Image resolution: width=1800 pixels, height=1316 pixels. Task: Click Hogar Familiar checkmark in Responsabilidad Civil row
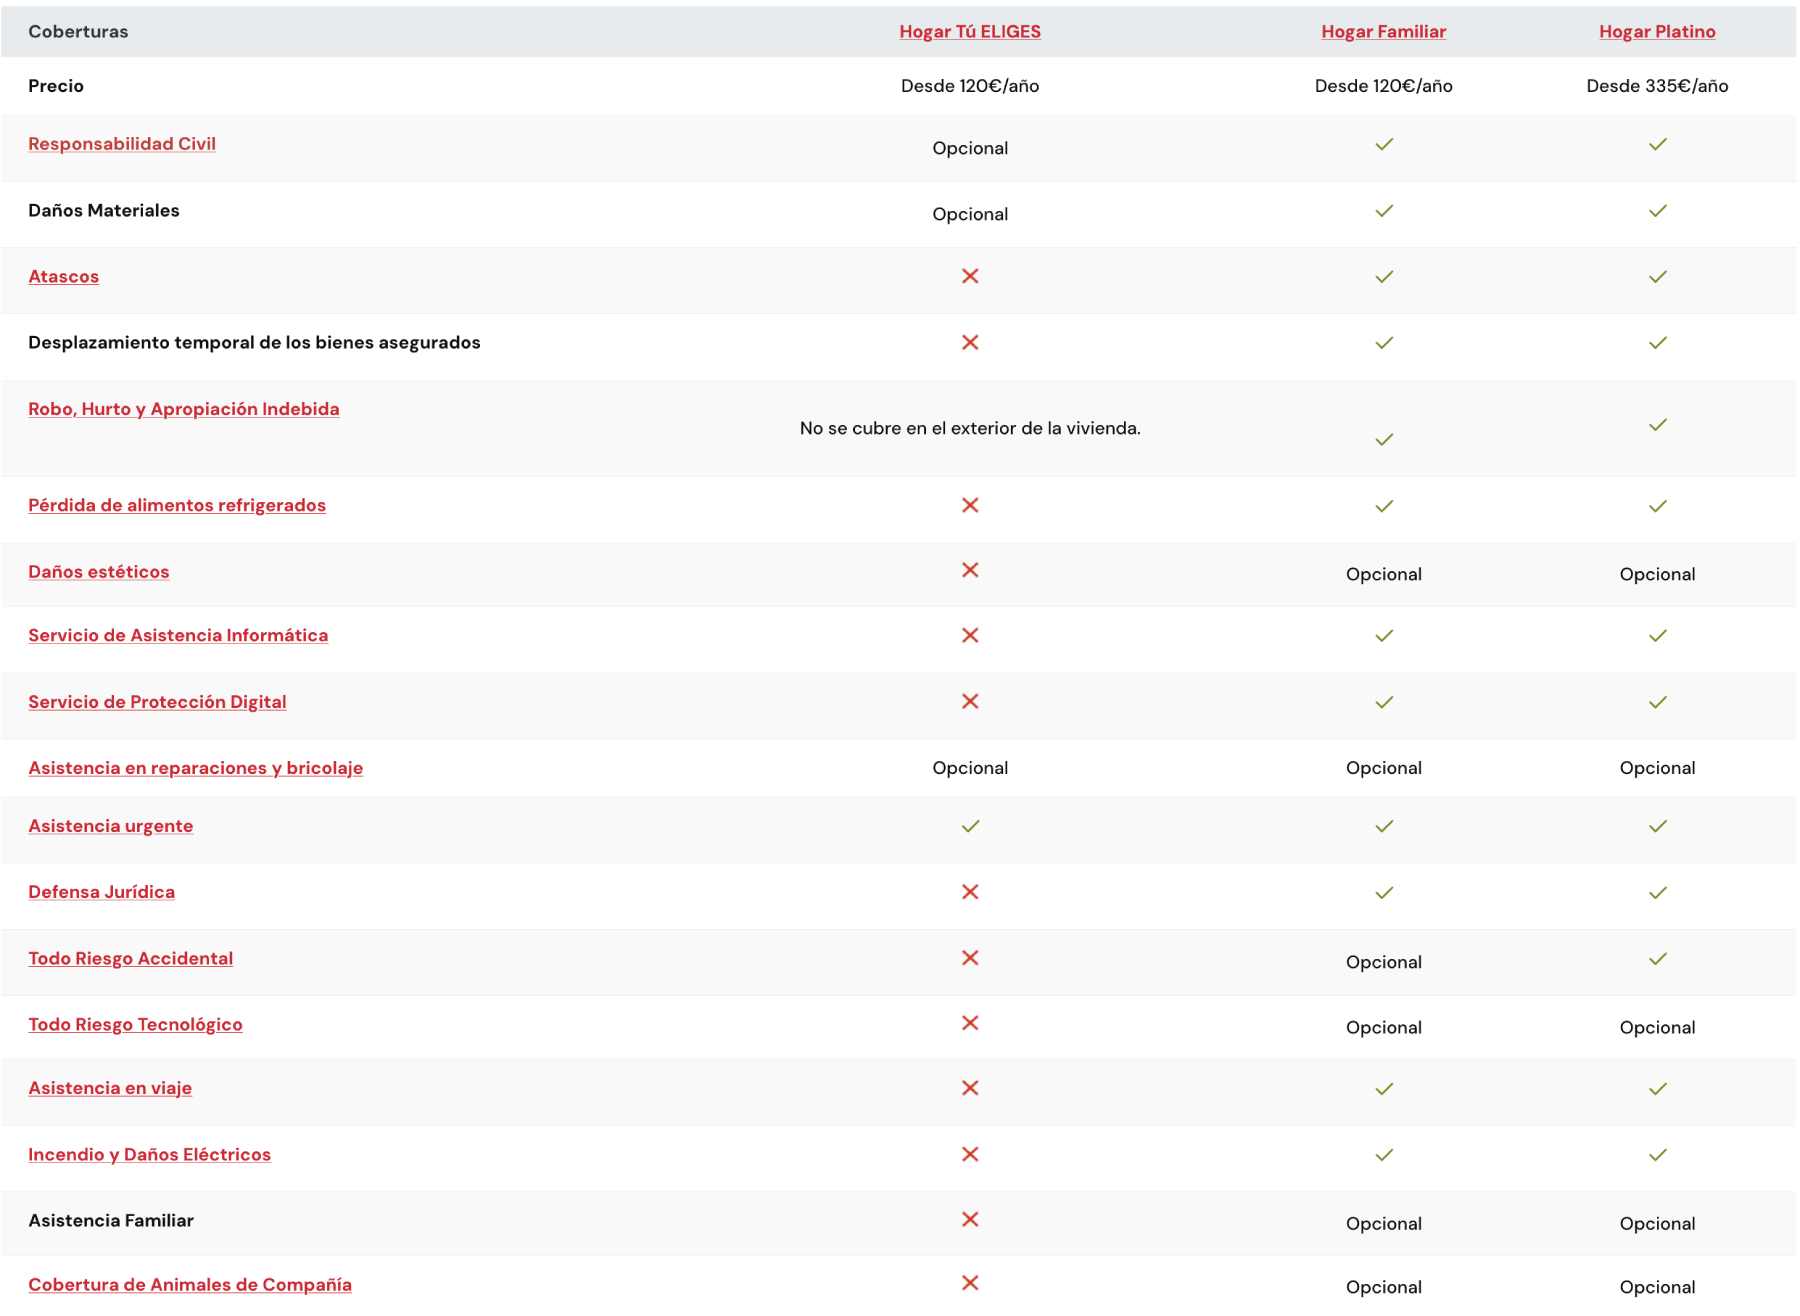[x=1384, y=144]
